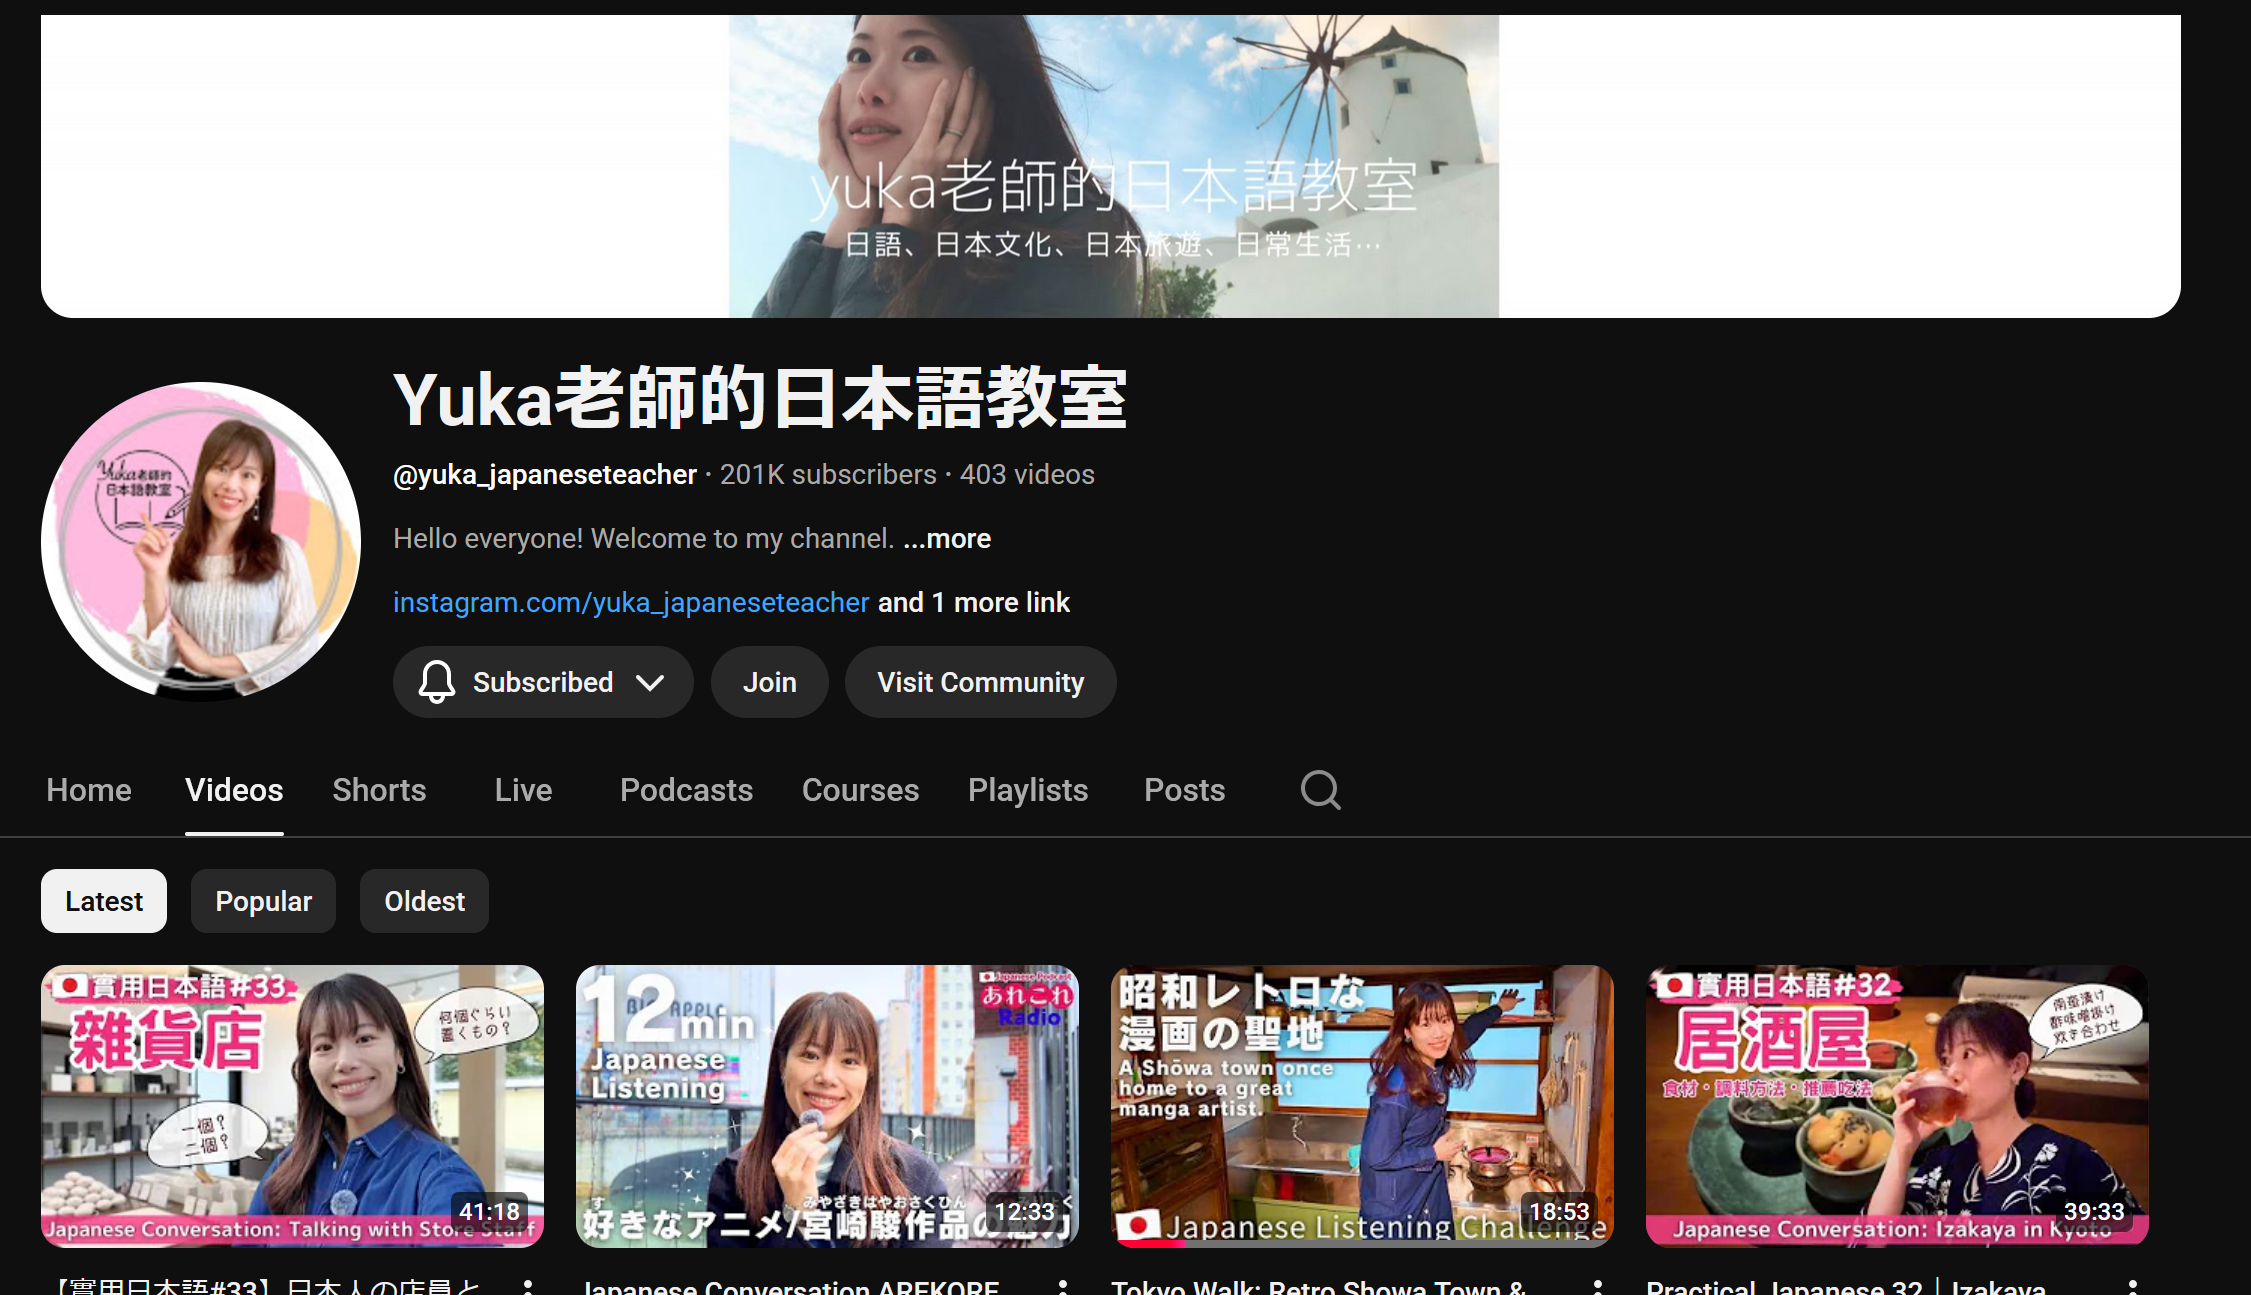This screenshot has height=1295, width=2251.
Task: Select the Oldest sort chip
Action: [424, 901]
